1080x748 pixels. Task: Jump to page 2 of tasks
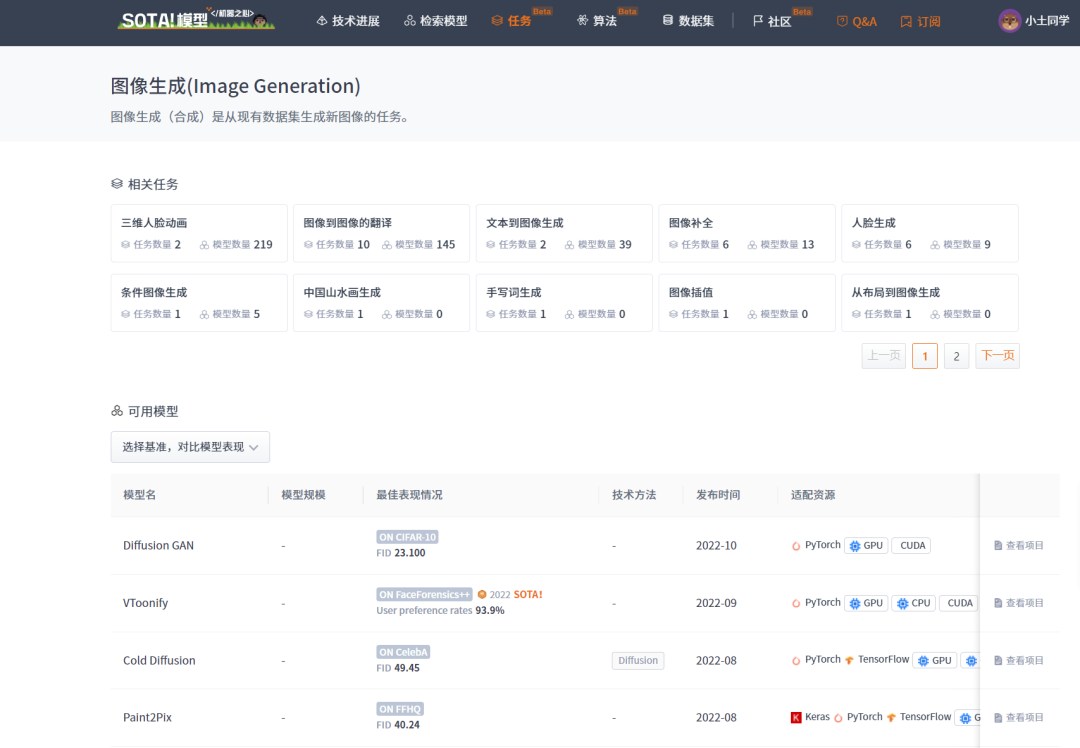pyautogui.click(x=956, y=355)
